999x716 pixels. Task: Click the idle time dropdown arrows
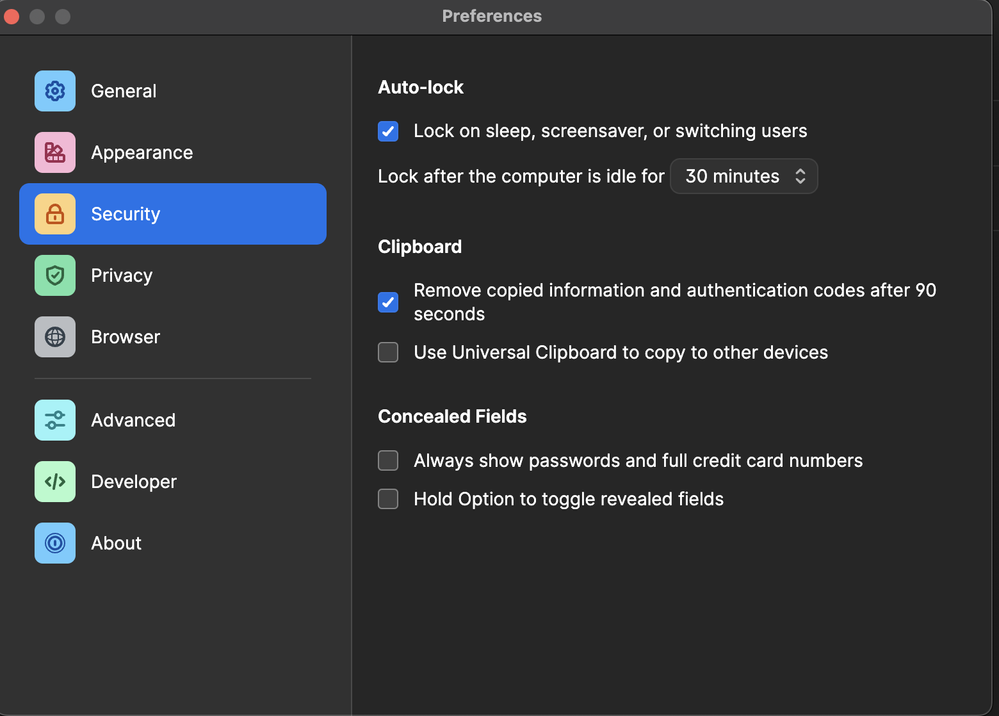point(800,176)
